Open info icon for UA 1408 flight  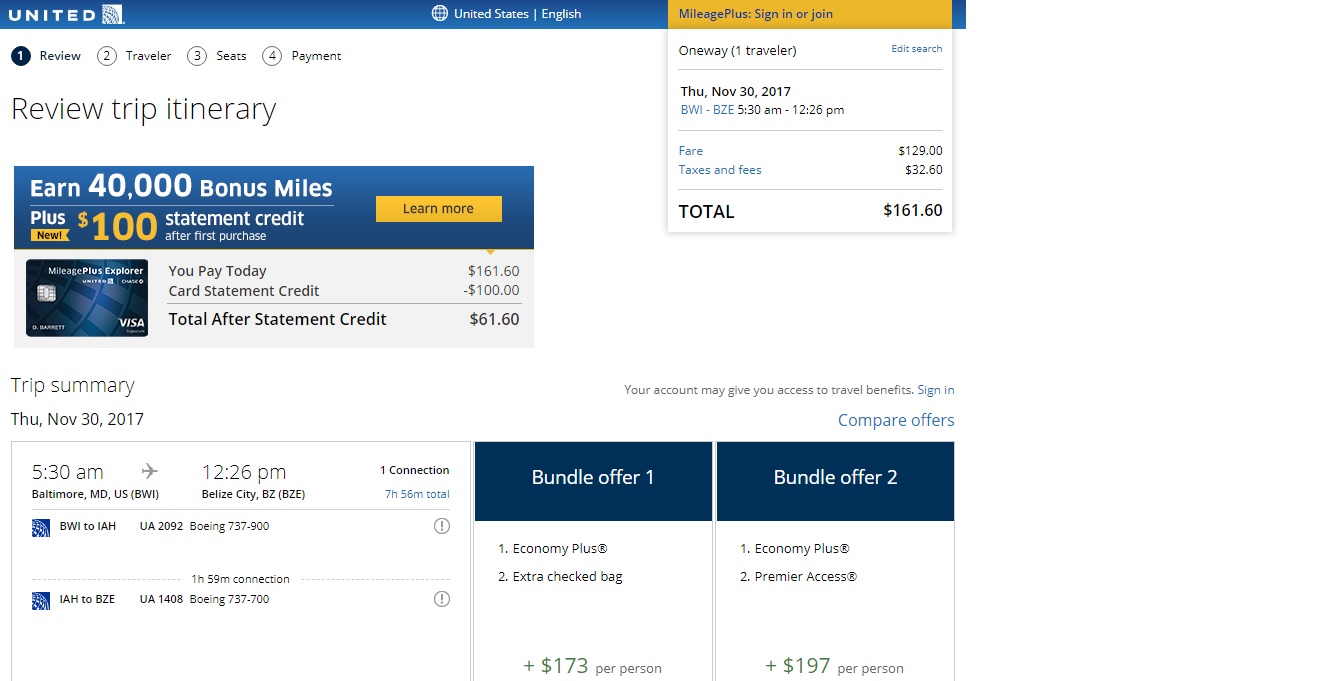click(x=442, y=599)
